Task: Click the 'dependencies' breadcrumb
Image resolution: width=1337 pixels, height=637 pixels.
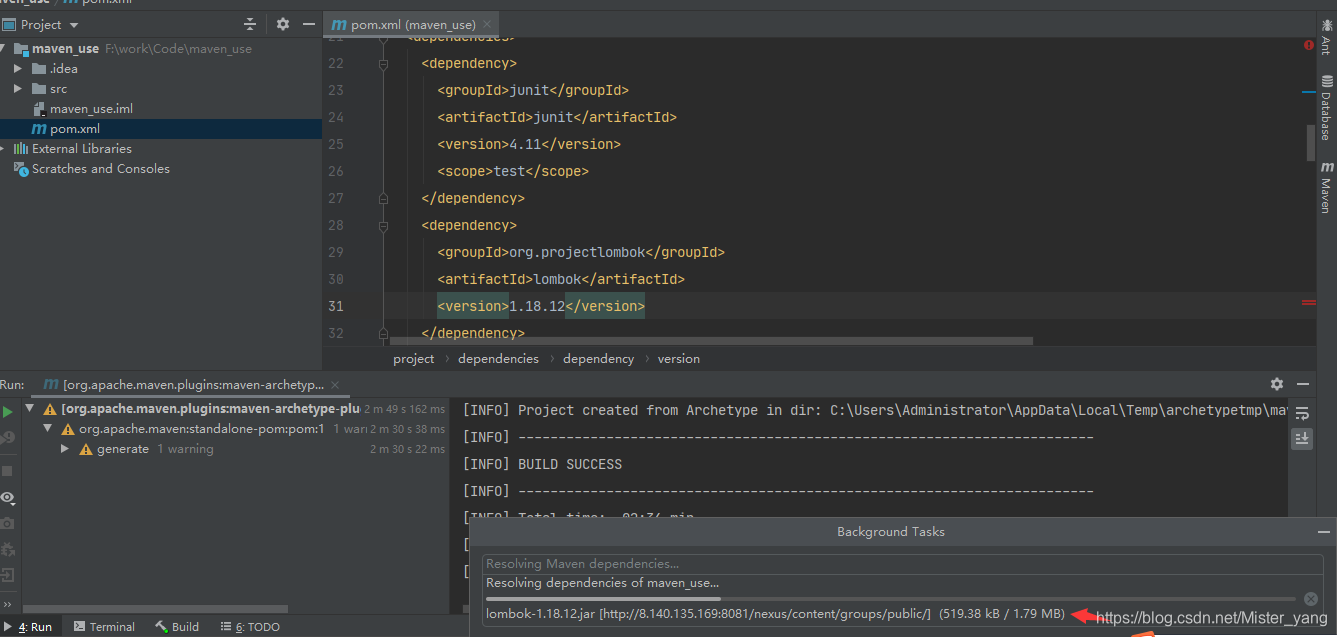Action: tap(498, 359)
